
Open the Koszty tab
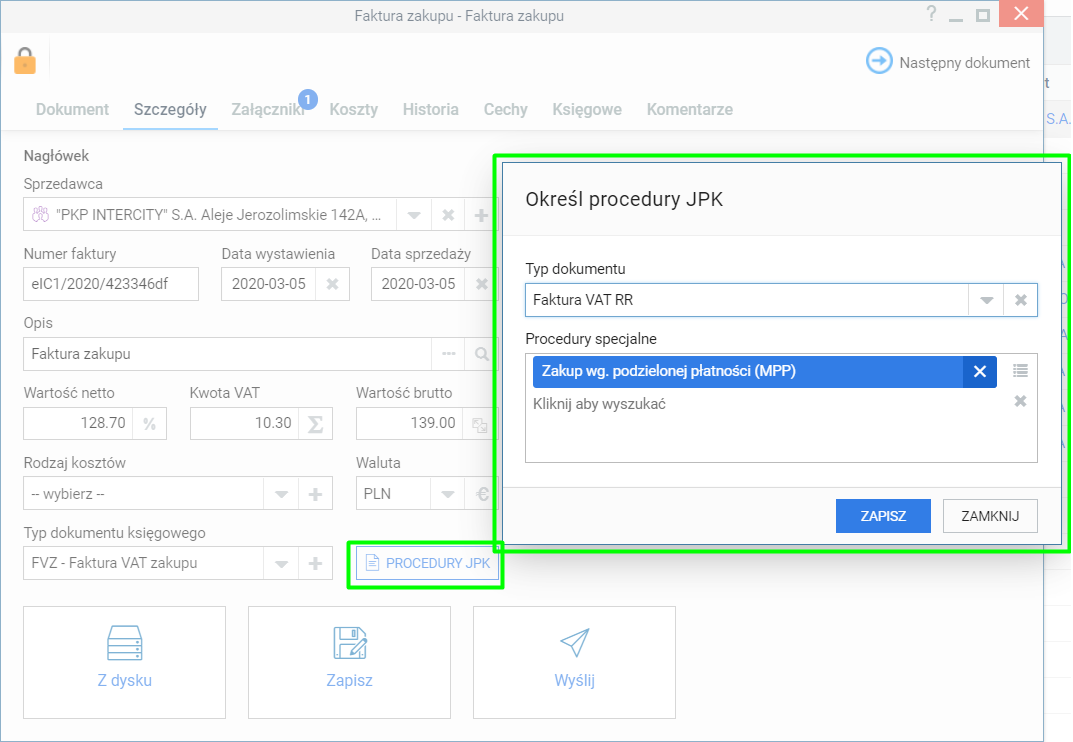tap(353, 110)
